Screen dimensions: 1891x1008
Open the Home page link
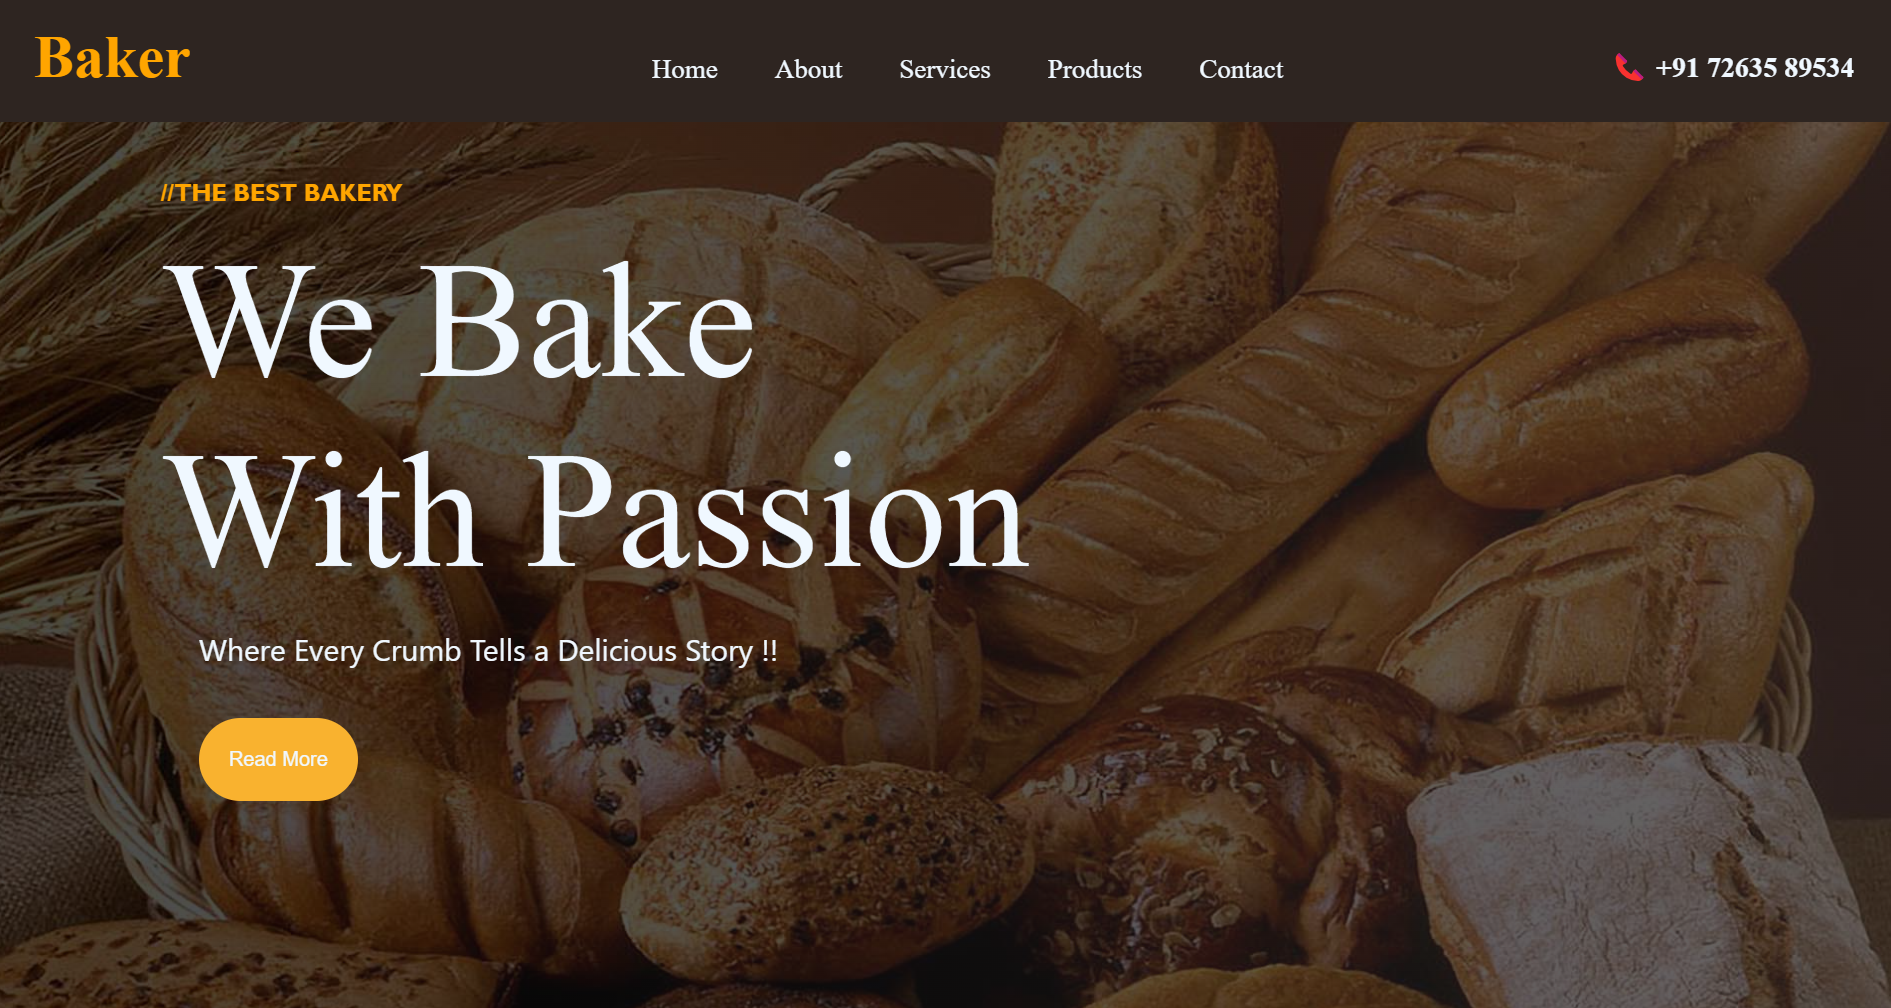pyautogui.click(x=684, y=69)
